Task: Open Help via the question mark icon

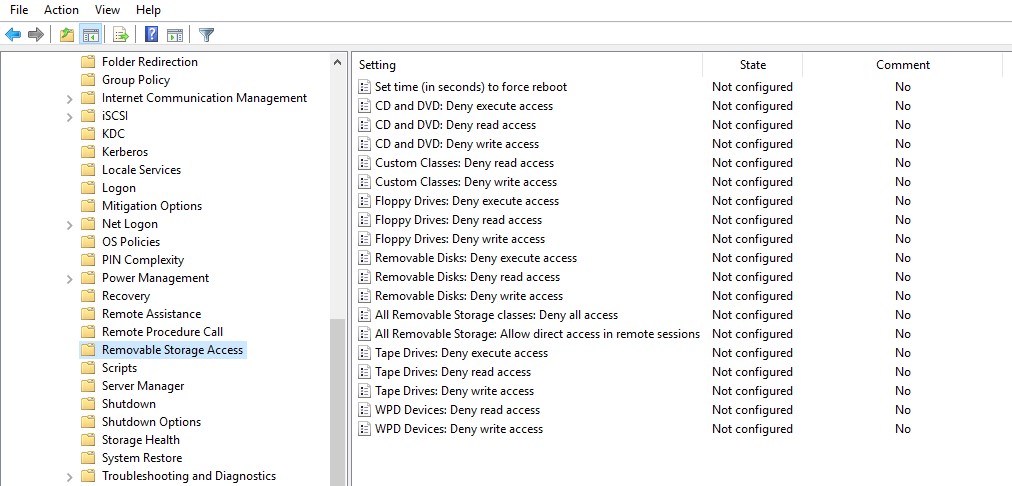Action: click(x=151, y=35)
